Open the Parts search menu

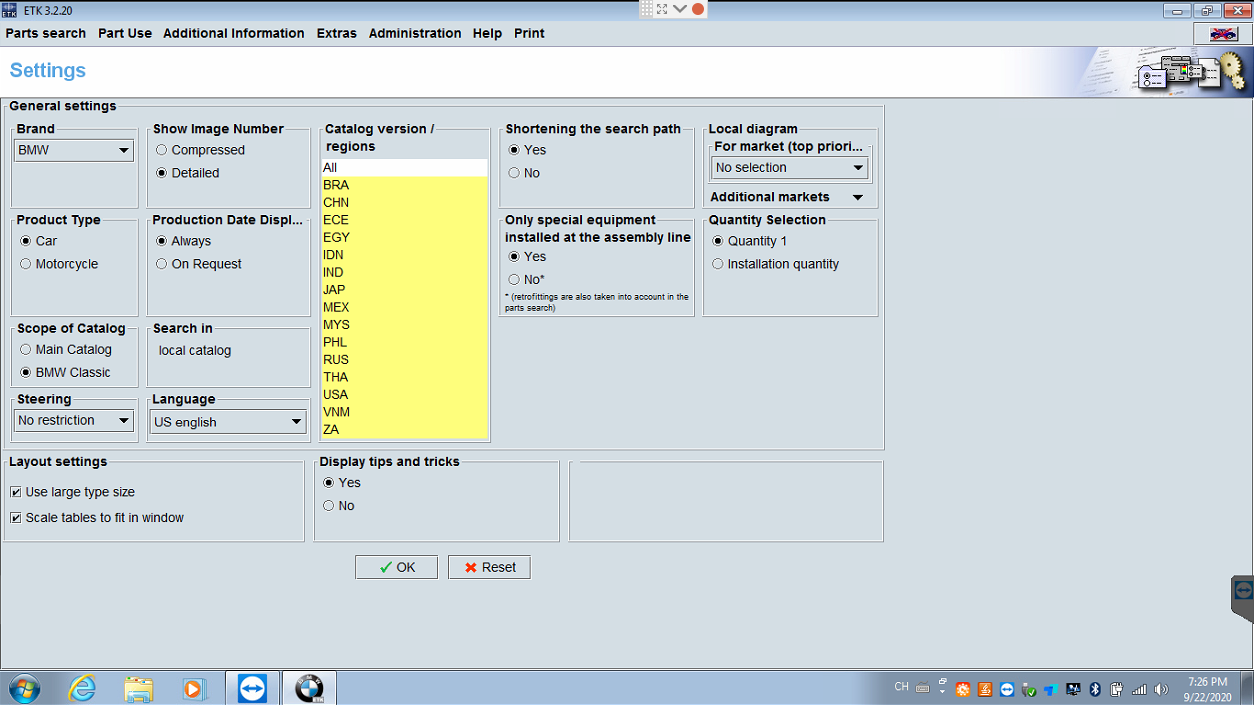pos(46,33)
